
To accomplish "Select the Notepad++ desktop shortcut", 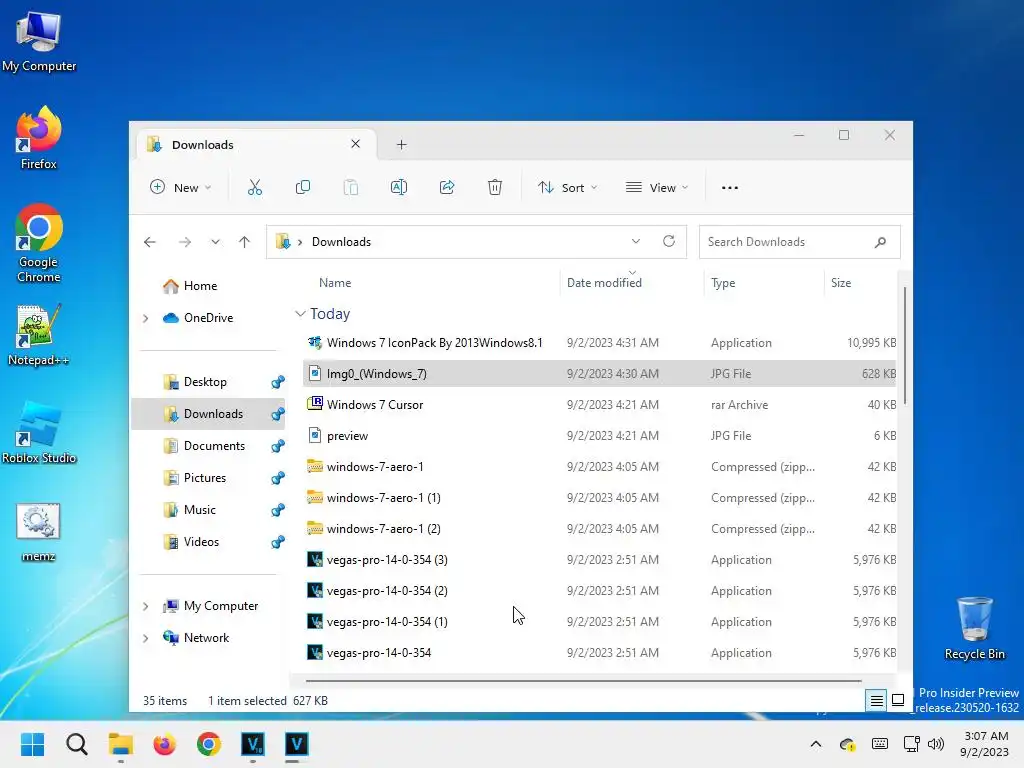I will click(x=39, y=334).
